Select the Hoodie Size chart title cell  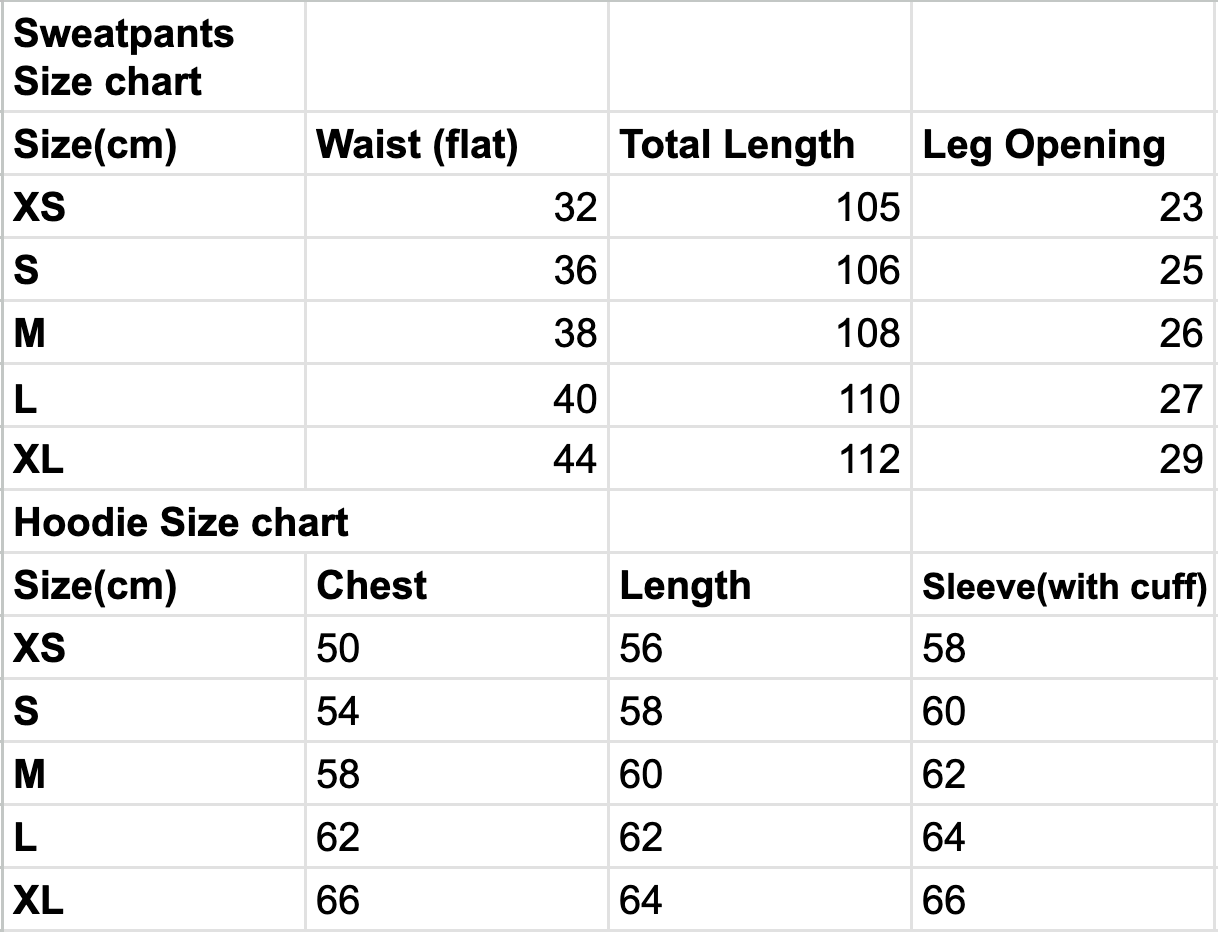click(181, 522)
